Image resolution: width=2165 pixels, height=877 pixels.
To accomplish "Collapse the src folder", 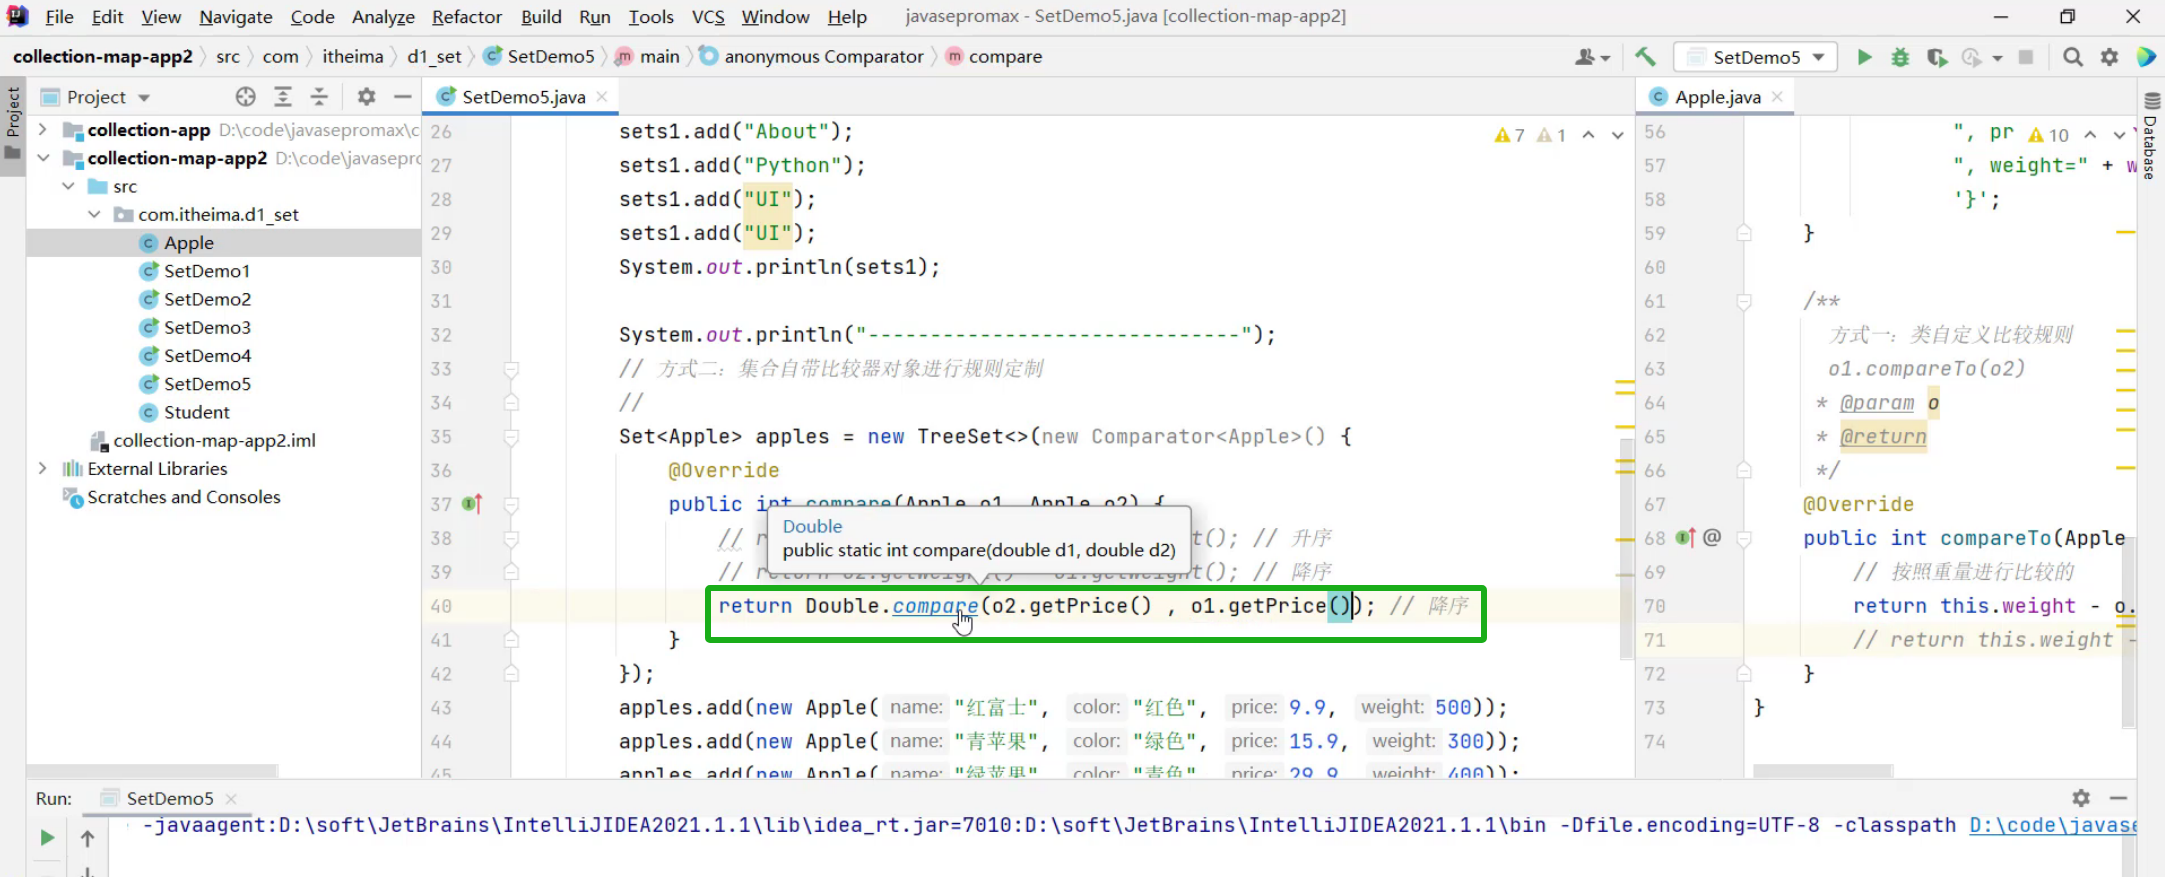I will pyautogui.click(x=68, y=186).
